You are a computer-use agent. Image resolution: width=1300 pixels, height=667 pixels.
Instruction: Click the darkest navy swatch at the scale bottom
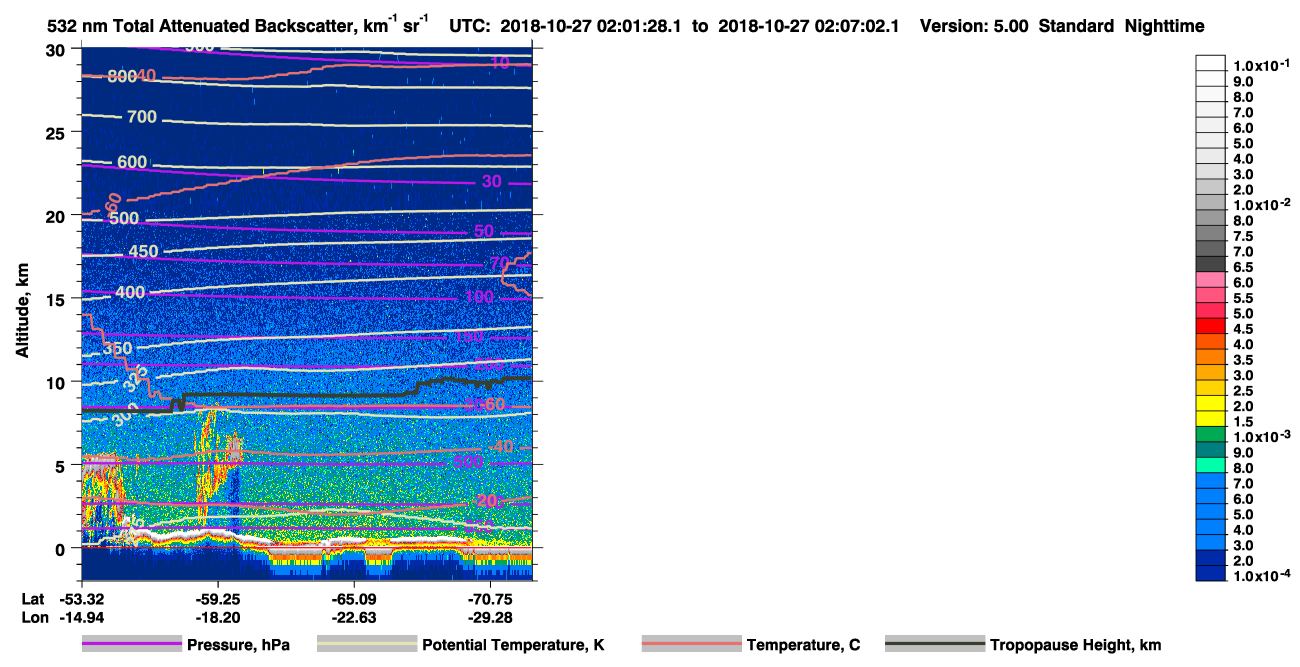(x=1210, y=573)
